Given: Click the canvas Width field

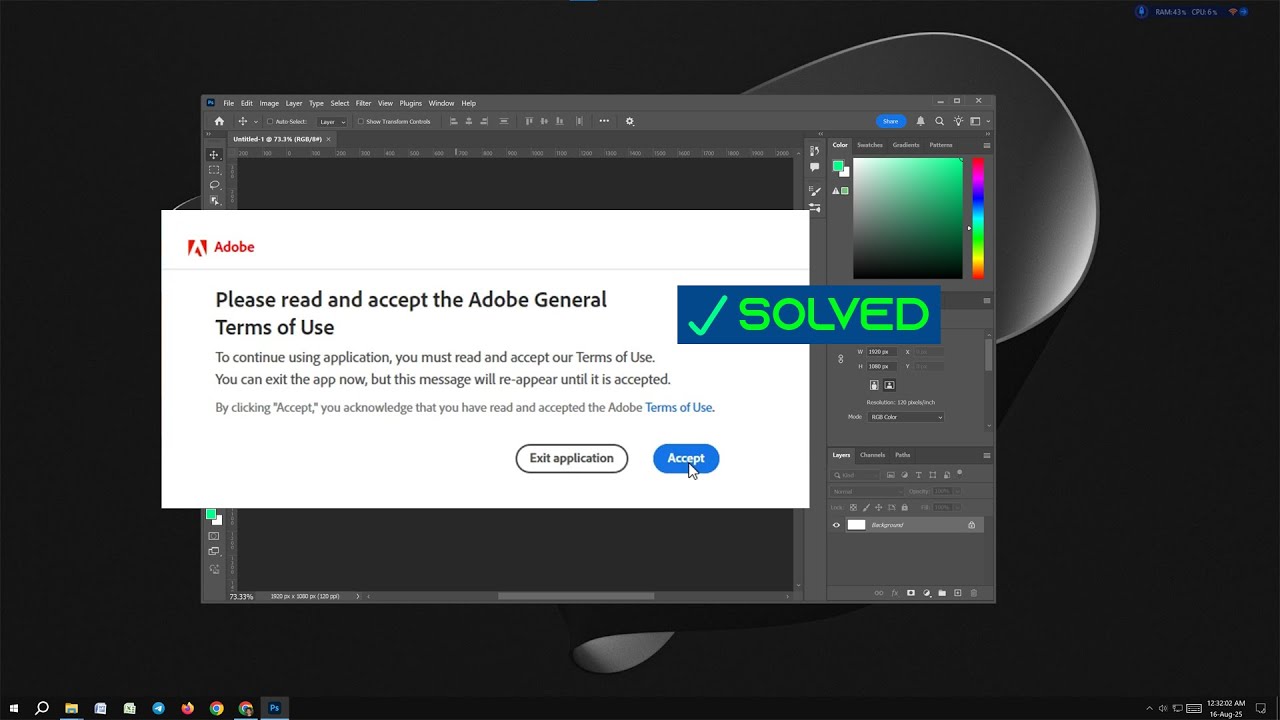Looking at the screenshot, I should click(884, 352).
